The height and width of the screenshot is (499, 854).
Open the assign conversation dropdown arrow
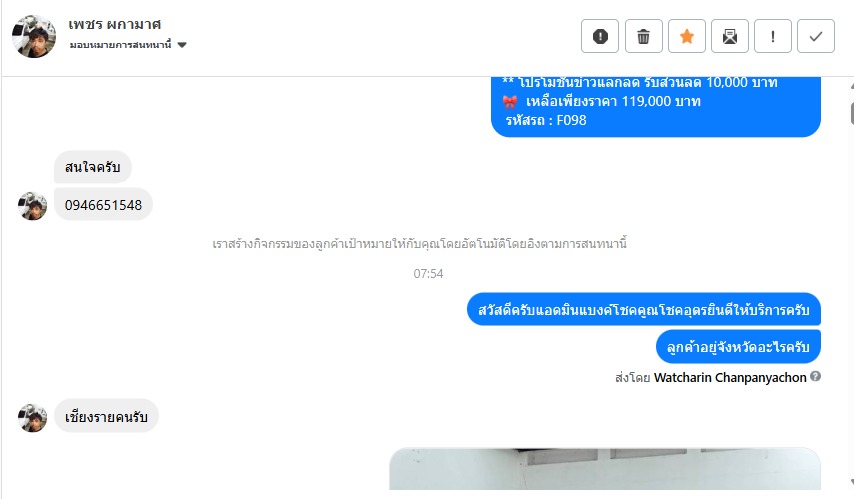(182, 45)
